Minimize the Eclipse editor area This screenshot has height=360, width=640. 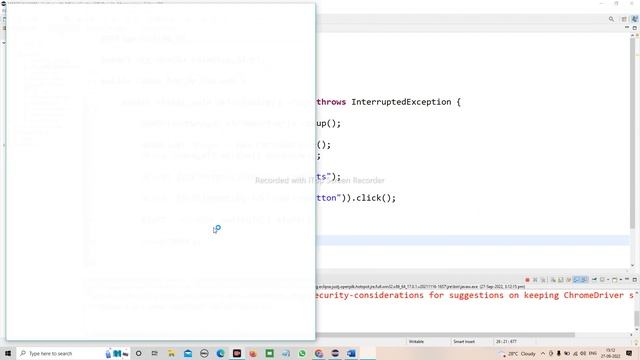click(x=627, y=28)
